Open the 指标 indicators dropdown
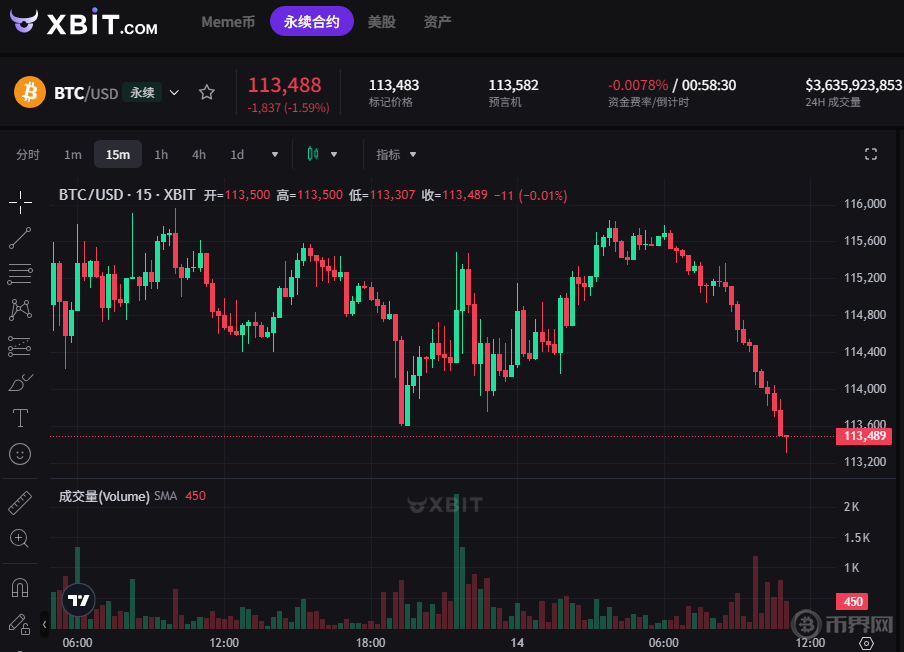904x652 pixels. coord(396,155)
